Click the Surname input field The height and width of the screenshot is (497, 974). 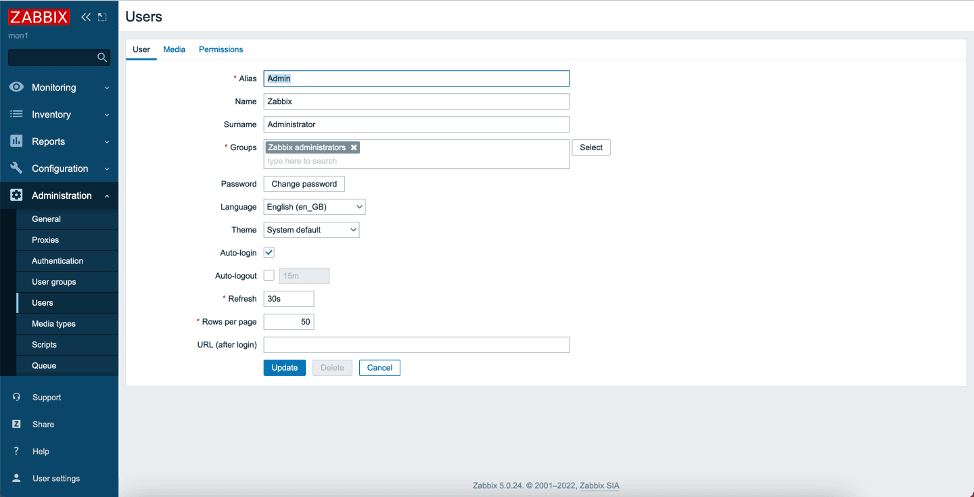(416, 124)
